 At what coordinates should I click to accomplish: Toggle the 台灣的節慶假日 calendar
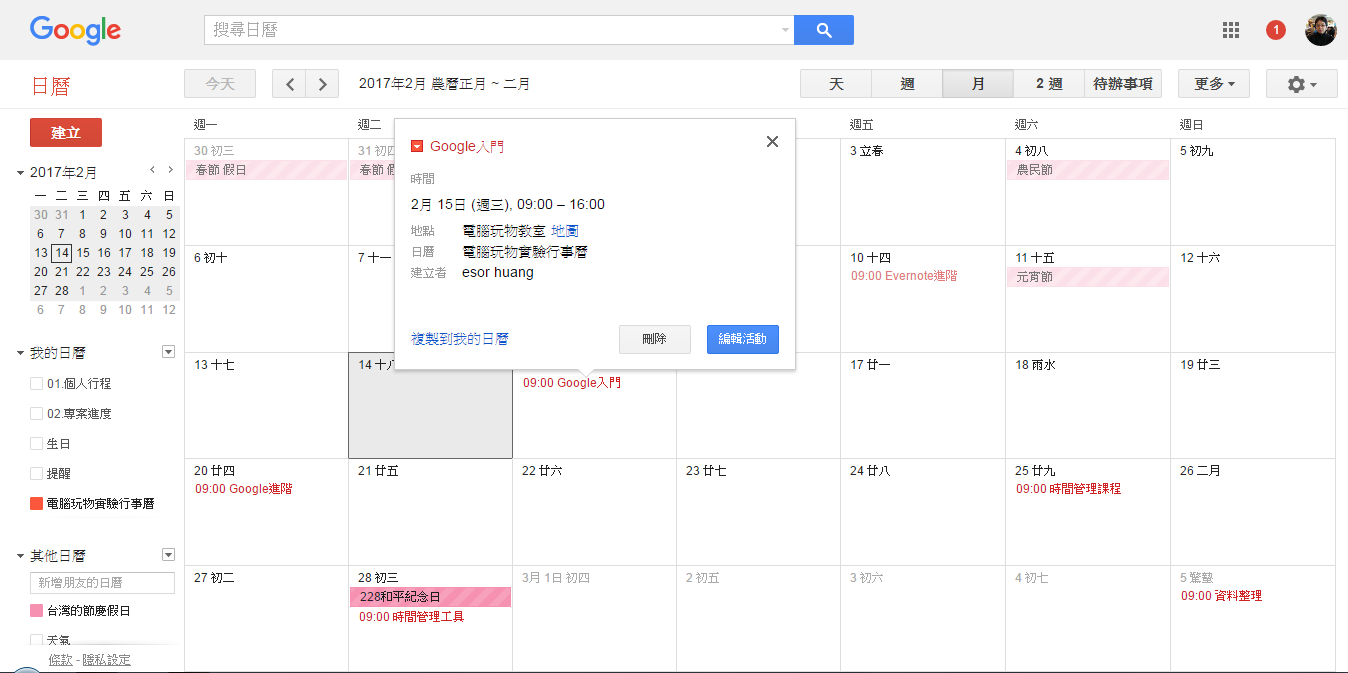click(37, 611)
